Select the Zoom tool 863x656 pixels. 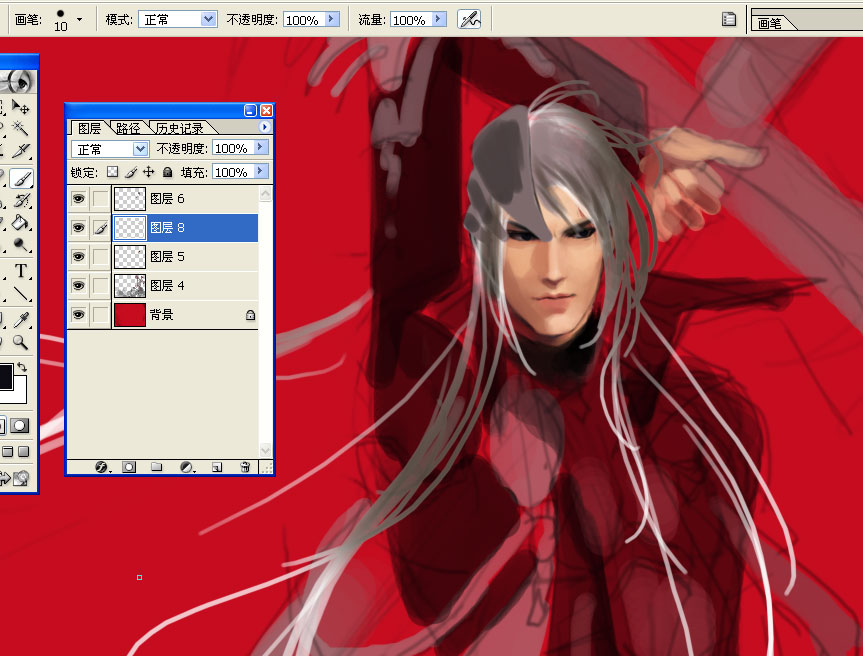tap(21, 342)
